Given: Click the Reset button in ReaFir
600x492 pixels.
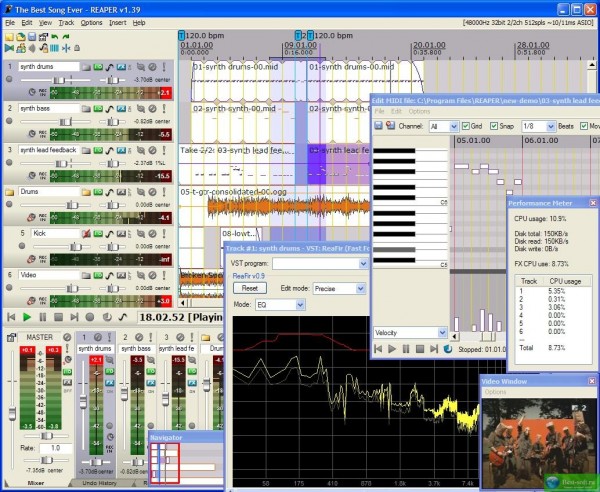Looking at the screenshot, I should pyautogui.click(x=250, y=288).
